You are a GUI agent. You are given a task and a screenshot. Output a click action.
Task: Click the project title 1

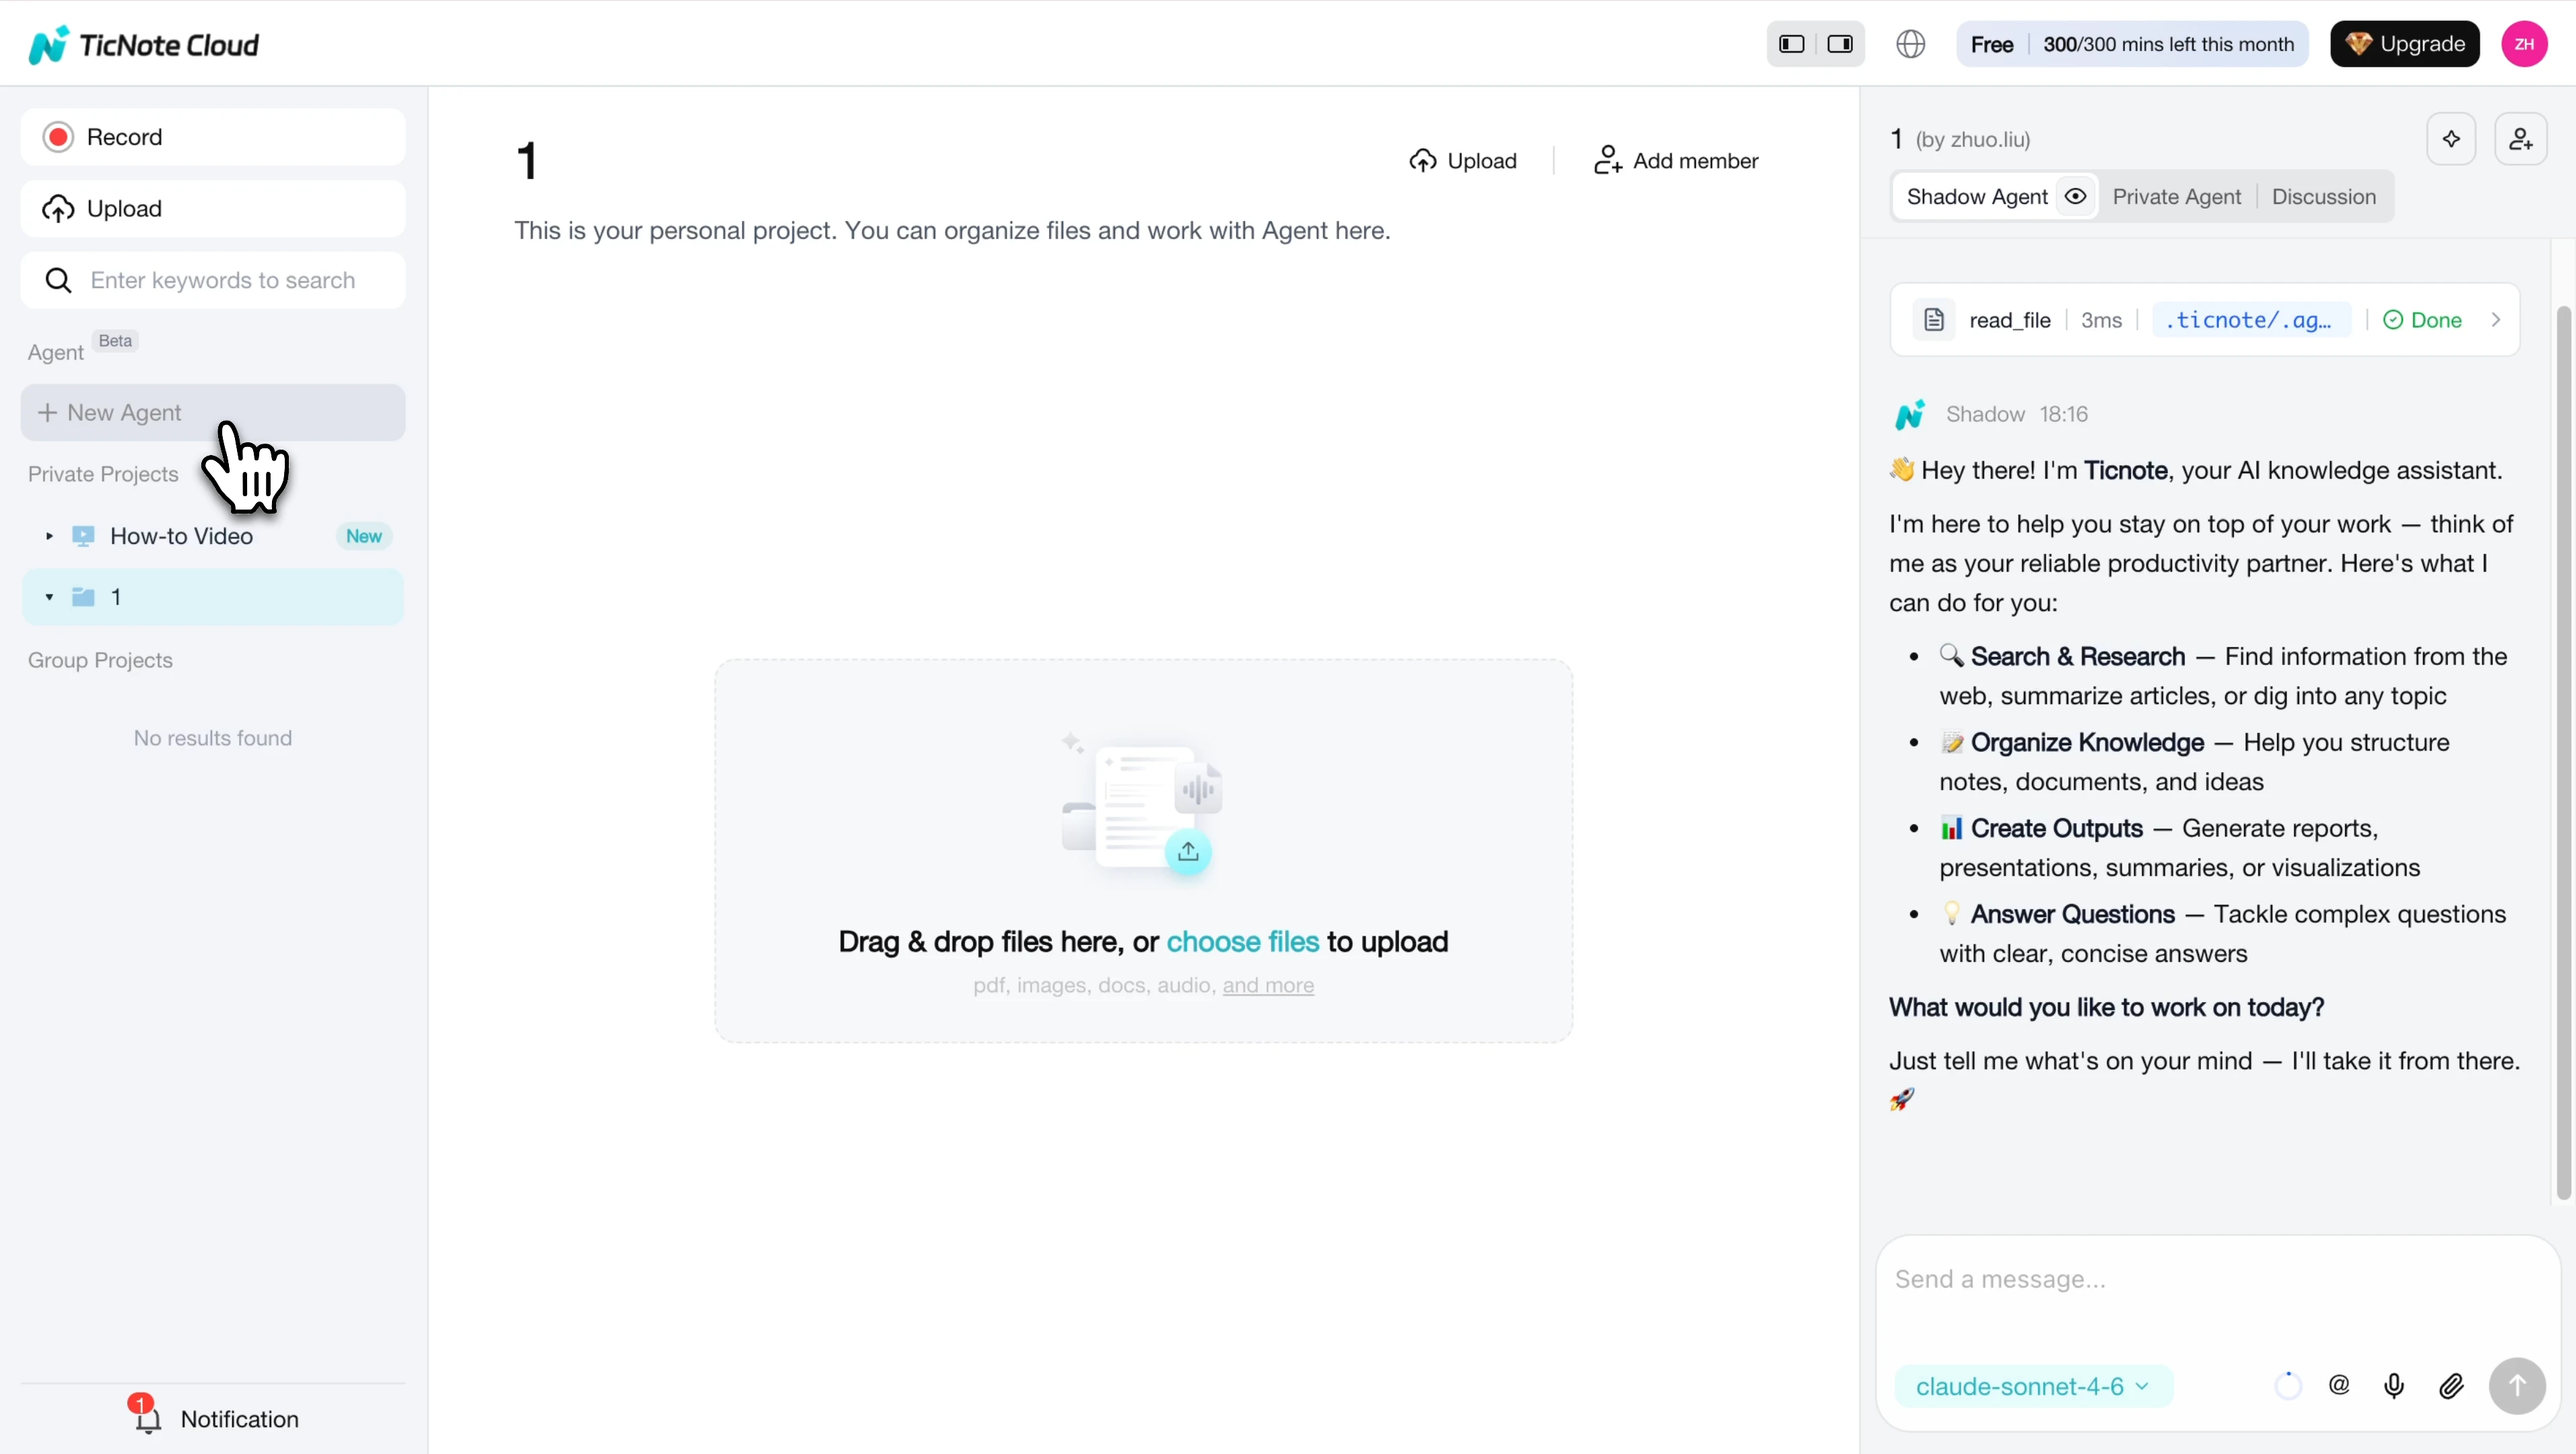coord(527,161)
